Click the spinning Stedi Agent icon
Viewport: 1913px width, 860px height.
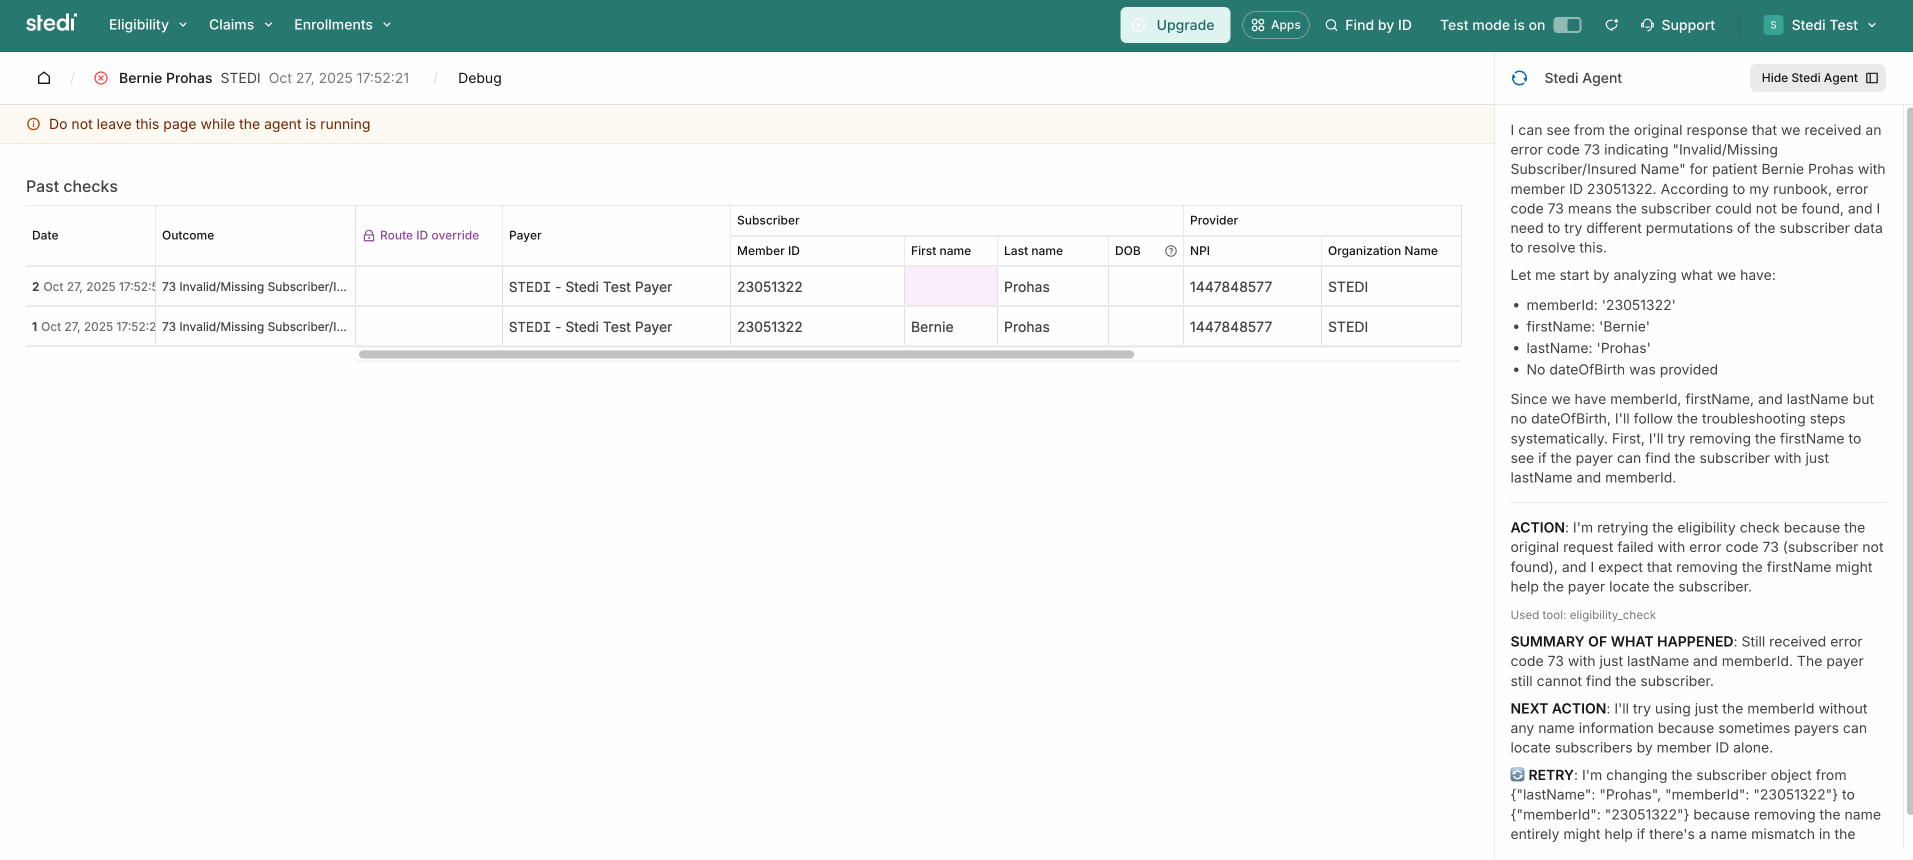(1520, 78)
